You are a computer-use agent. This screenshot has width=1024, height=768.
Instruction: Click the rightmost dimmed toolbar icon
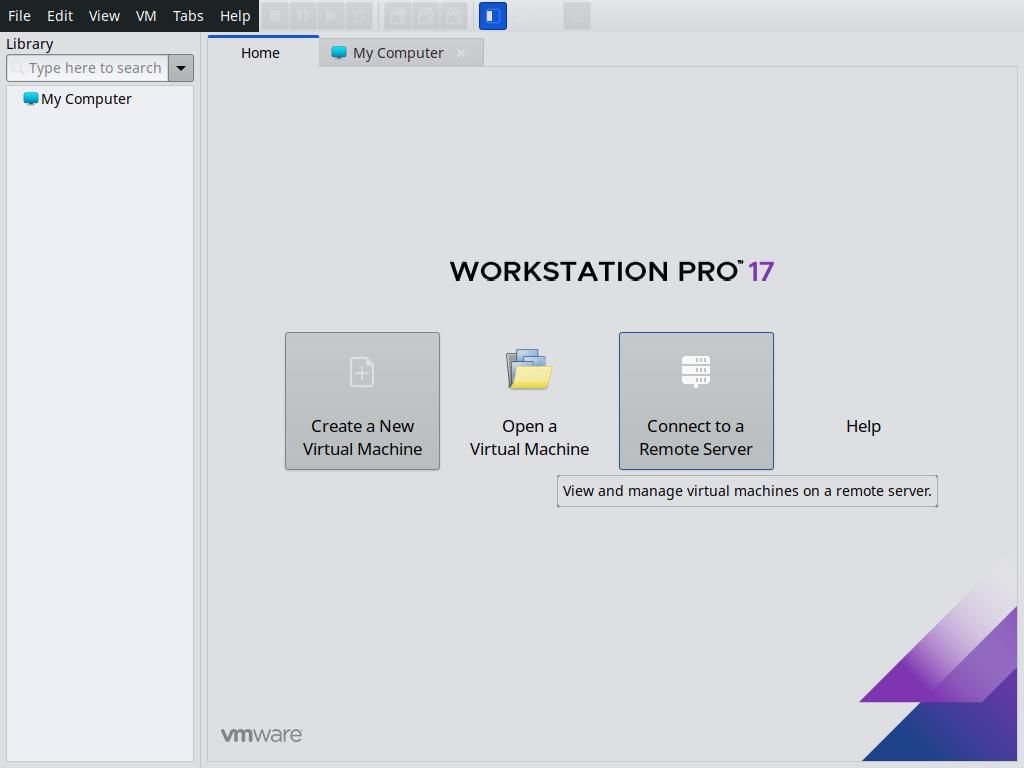[577, 16]
